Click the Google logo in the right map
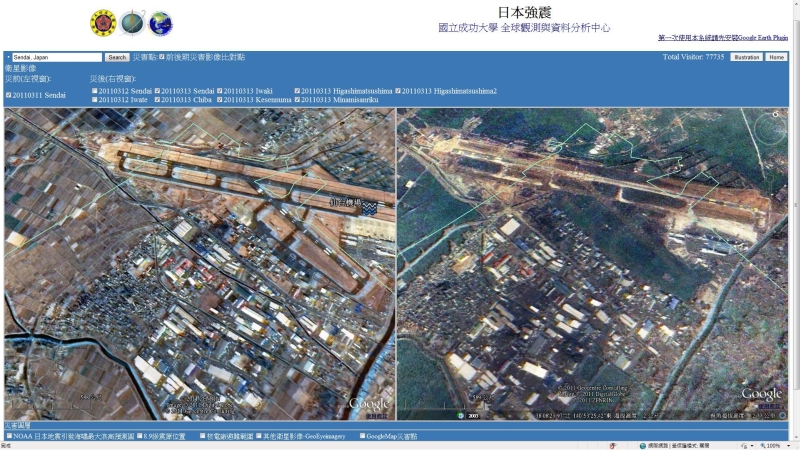The height and width of the screenshot is (450, 800). tap(761, 393)
